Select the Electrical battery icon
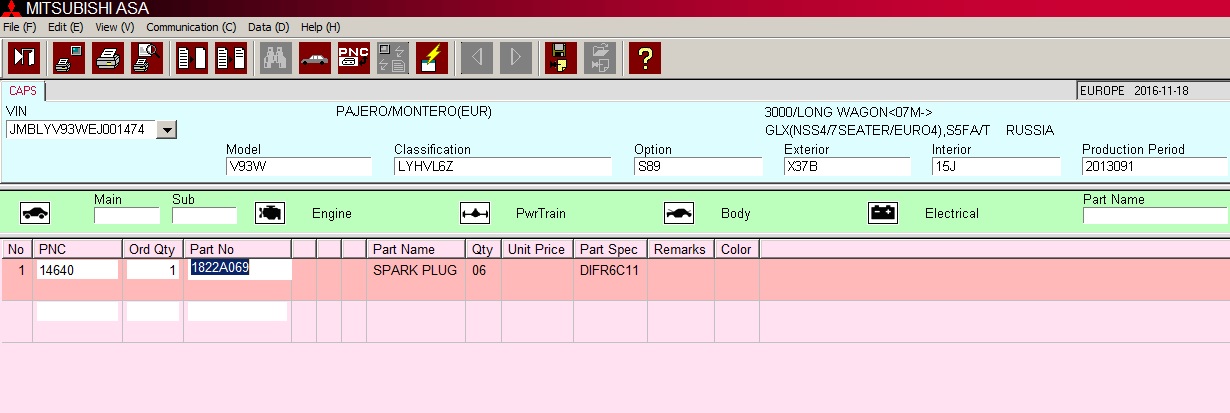The width and height of the screenshot is (1230, 413). click(883, 213)
